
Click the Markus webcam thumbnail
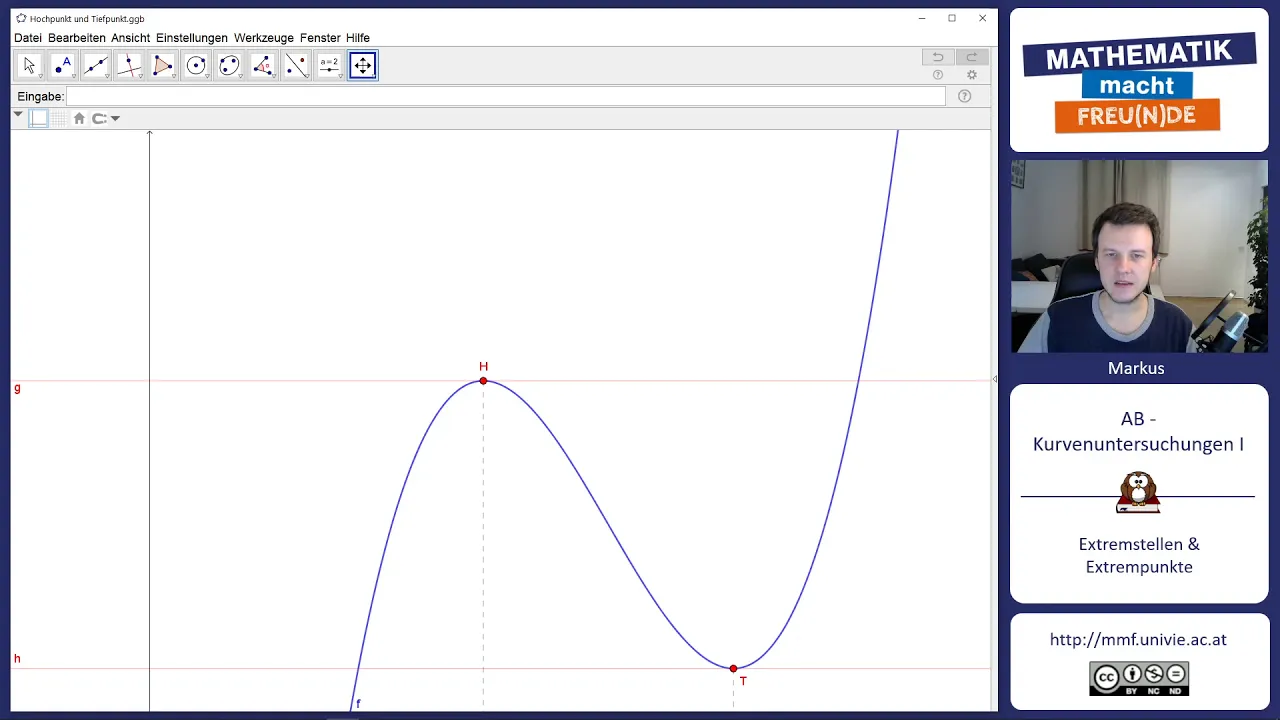1139,256
